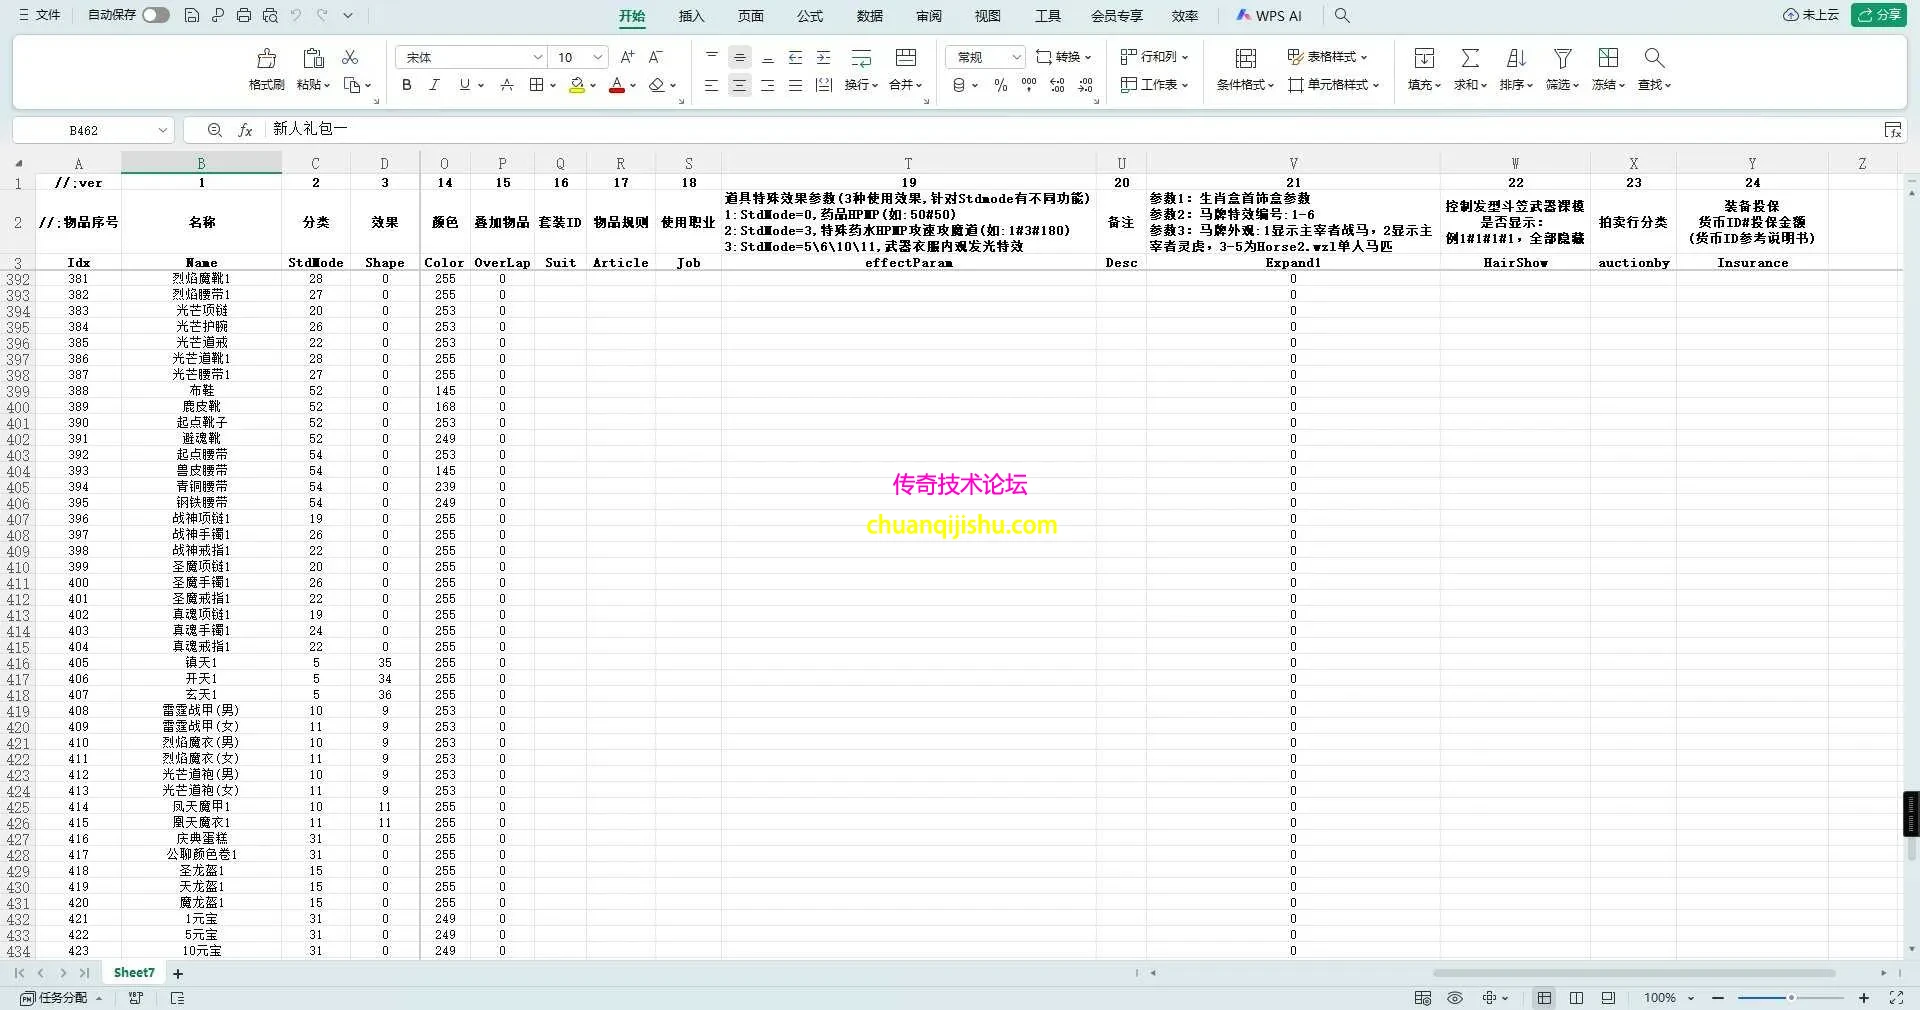This screenshot has width=1920, height=1010.
Task: Click the Freeze Panes (冻结) icon
Action: [1608, 58]
